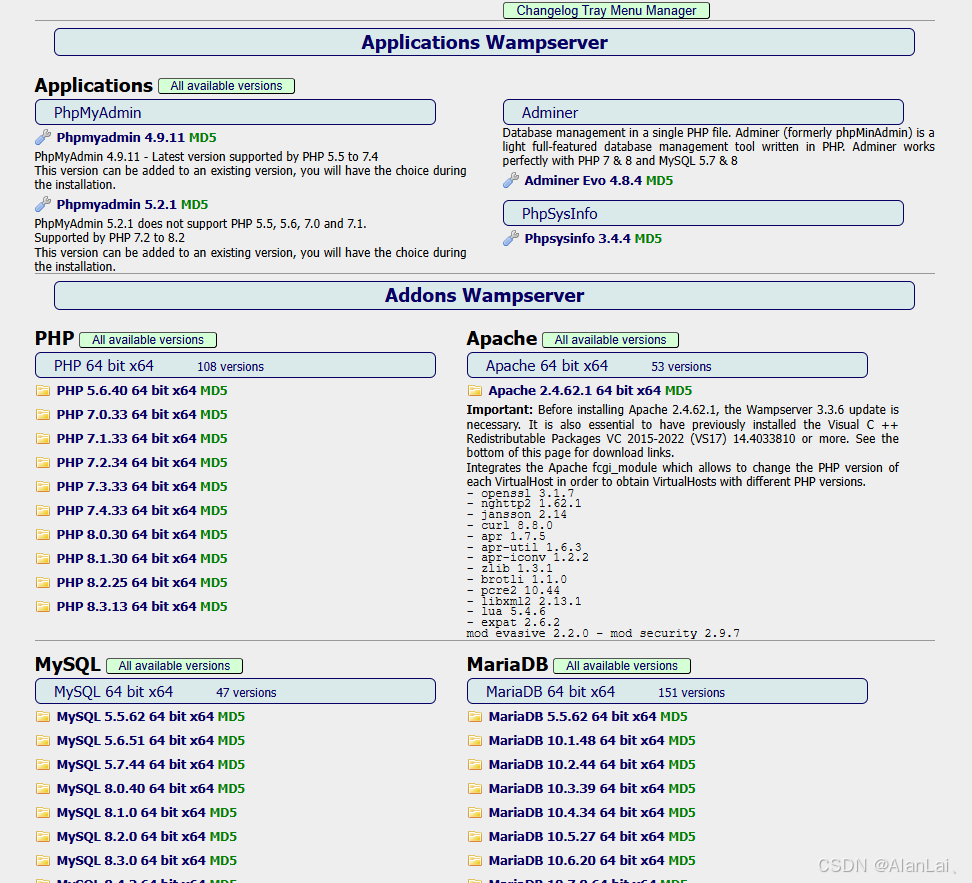Screen dimensions: 972x883
Task: Click folder icon for PHP 7.3.33
Action: click(x=43, y=487)
